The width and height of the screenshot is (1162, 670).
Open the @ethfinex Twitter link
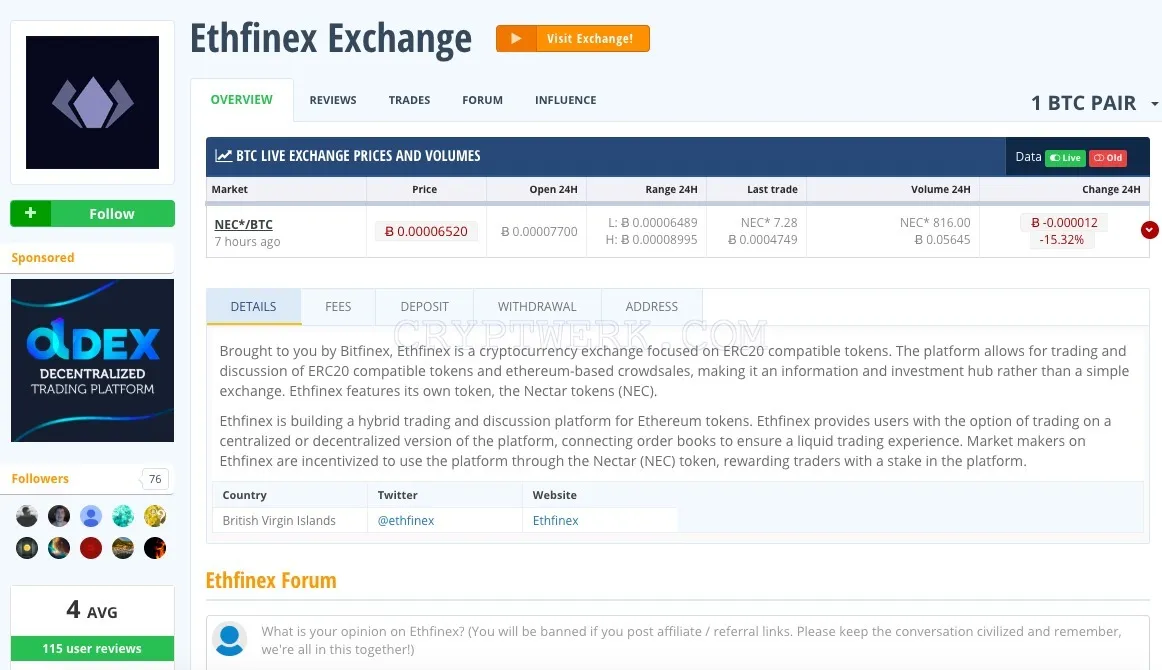[x=406, y=520]
